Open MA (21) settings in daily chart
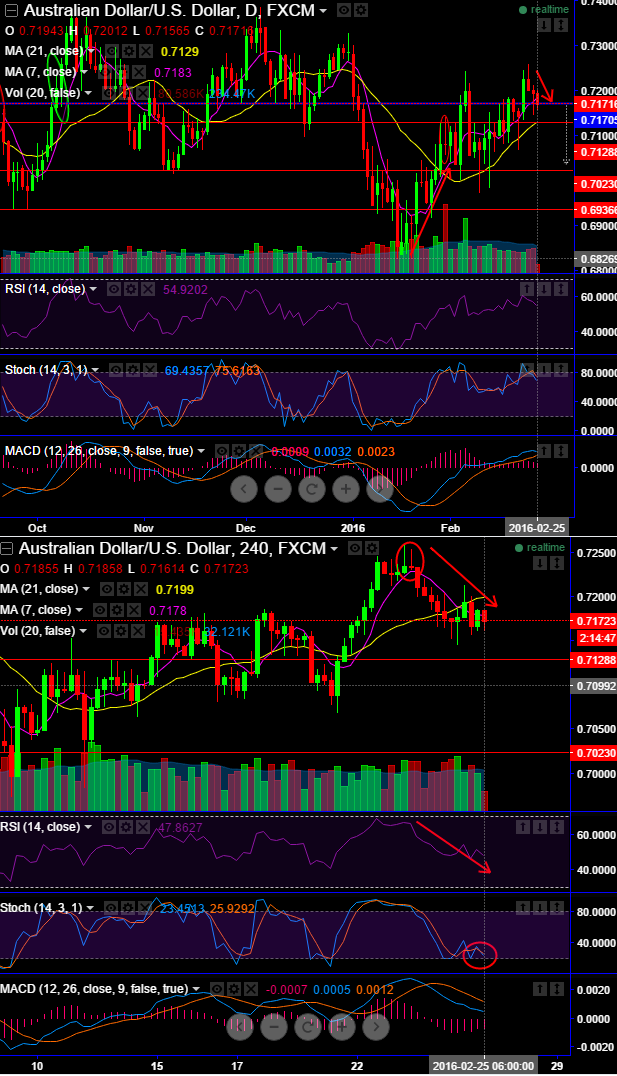Screen dimensions: 617x1076 click(128, 51)
